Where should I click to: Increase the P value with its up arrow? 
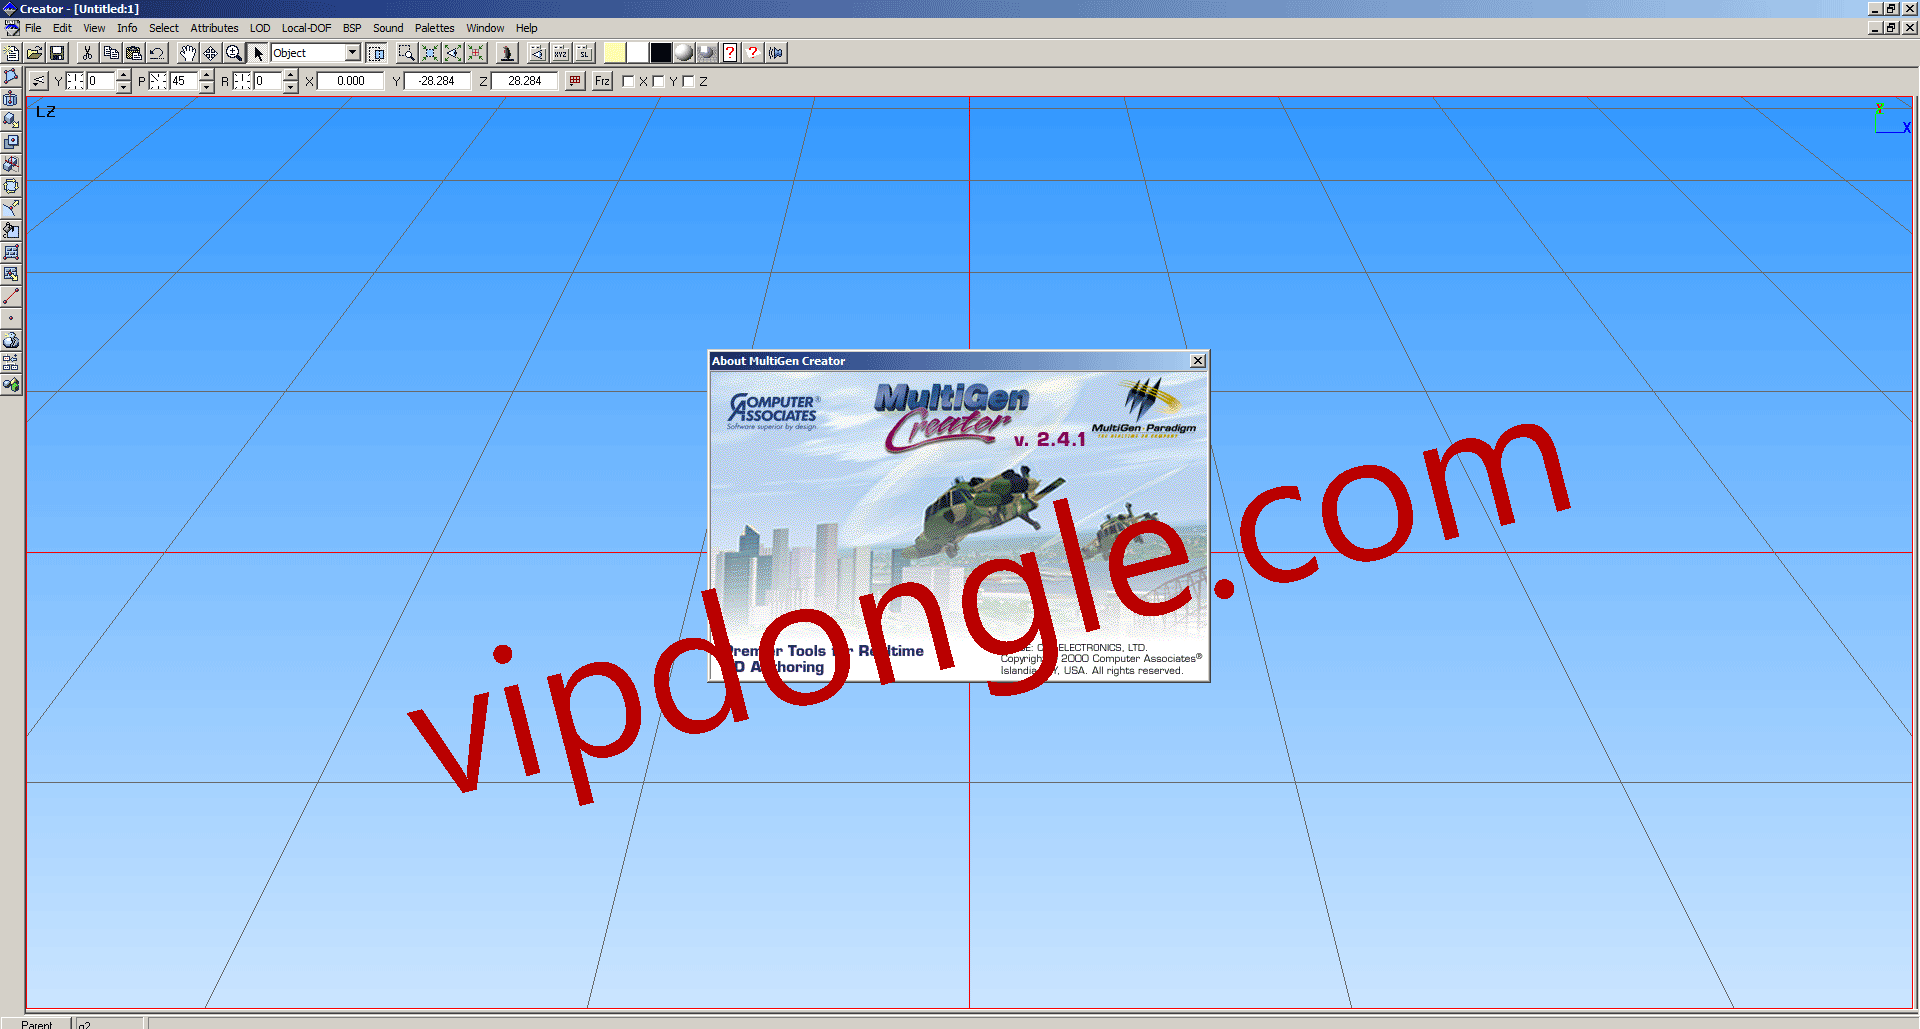[206, 75]
